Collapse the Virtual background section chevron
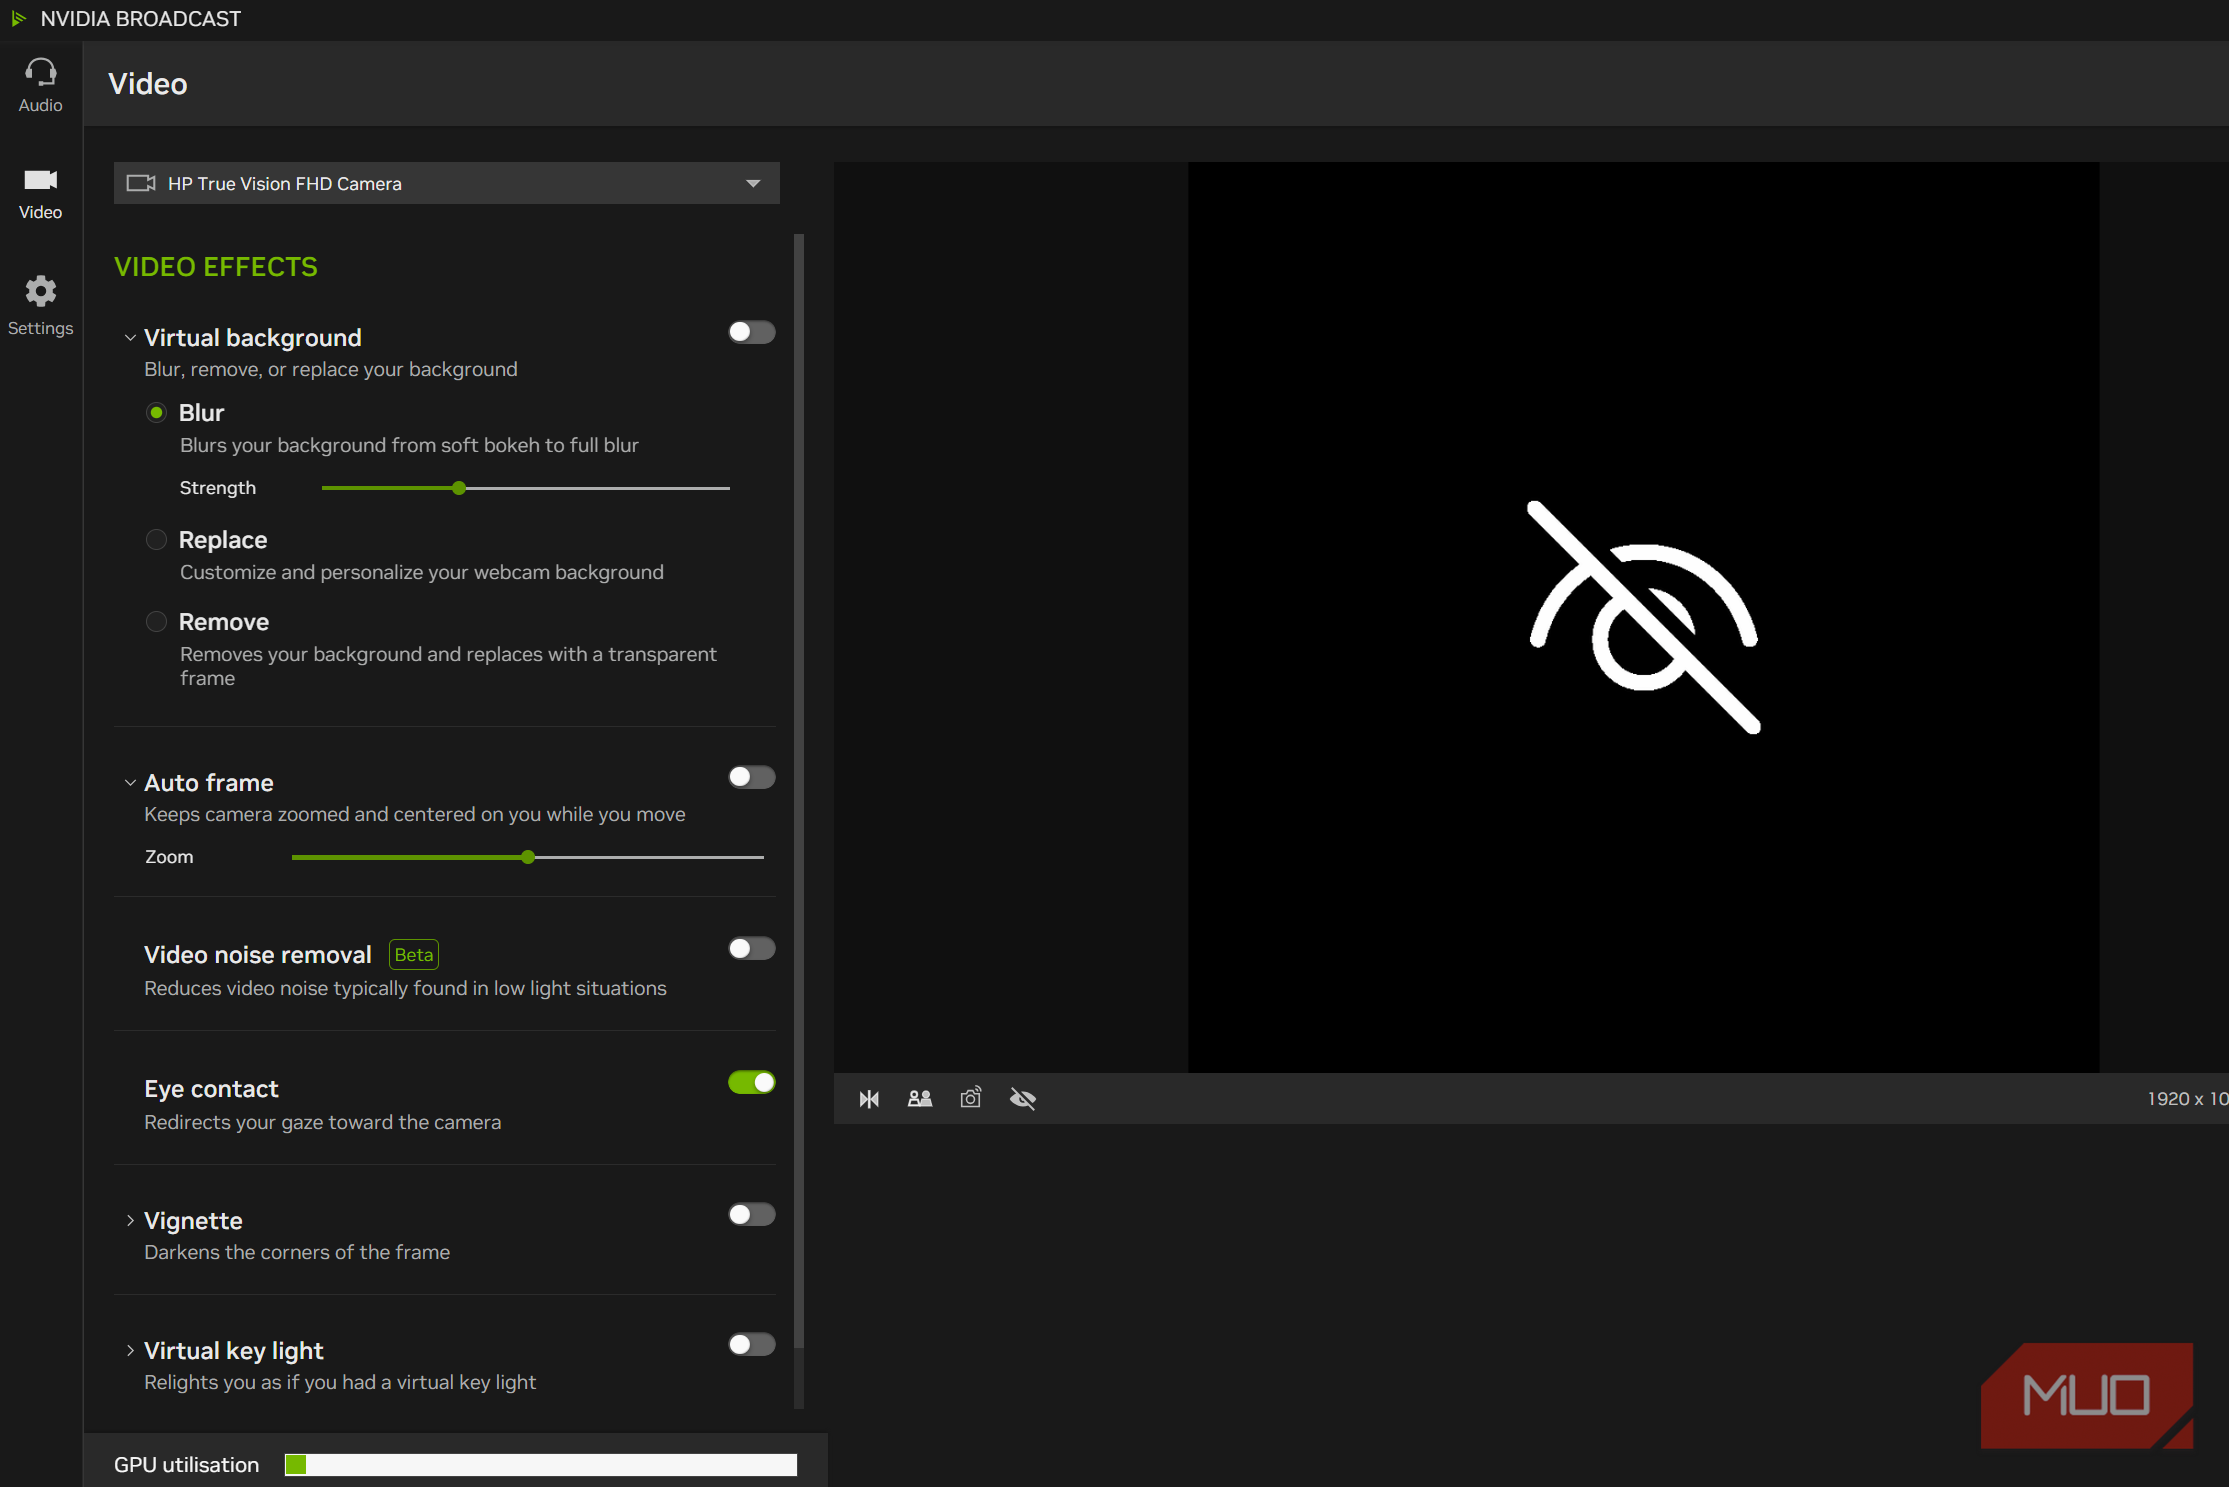Image resolution: width=2229 pixels, height=1487 pixels. tap(130, 338)
